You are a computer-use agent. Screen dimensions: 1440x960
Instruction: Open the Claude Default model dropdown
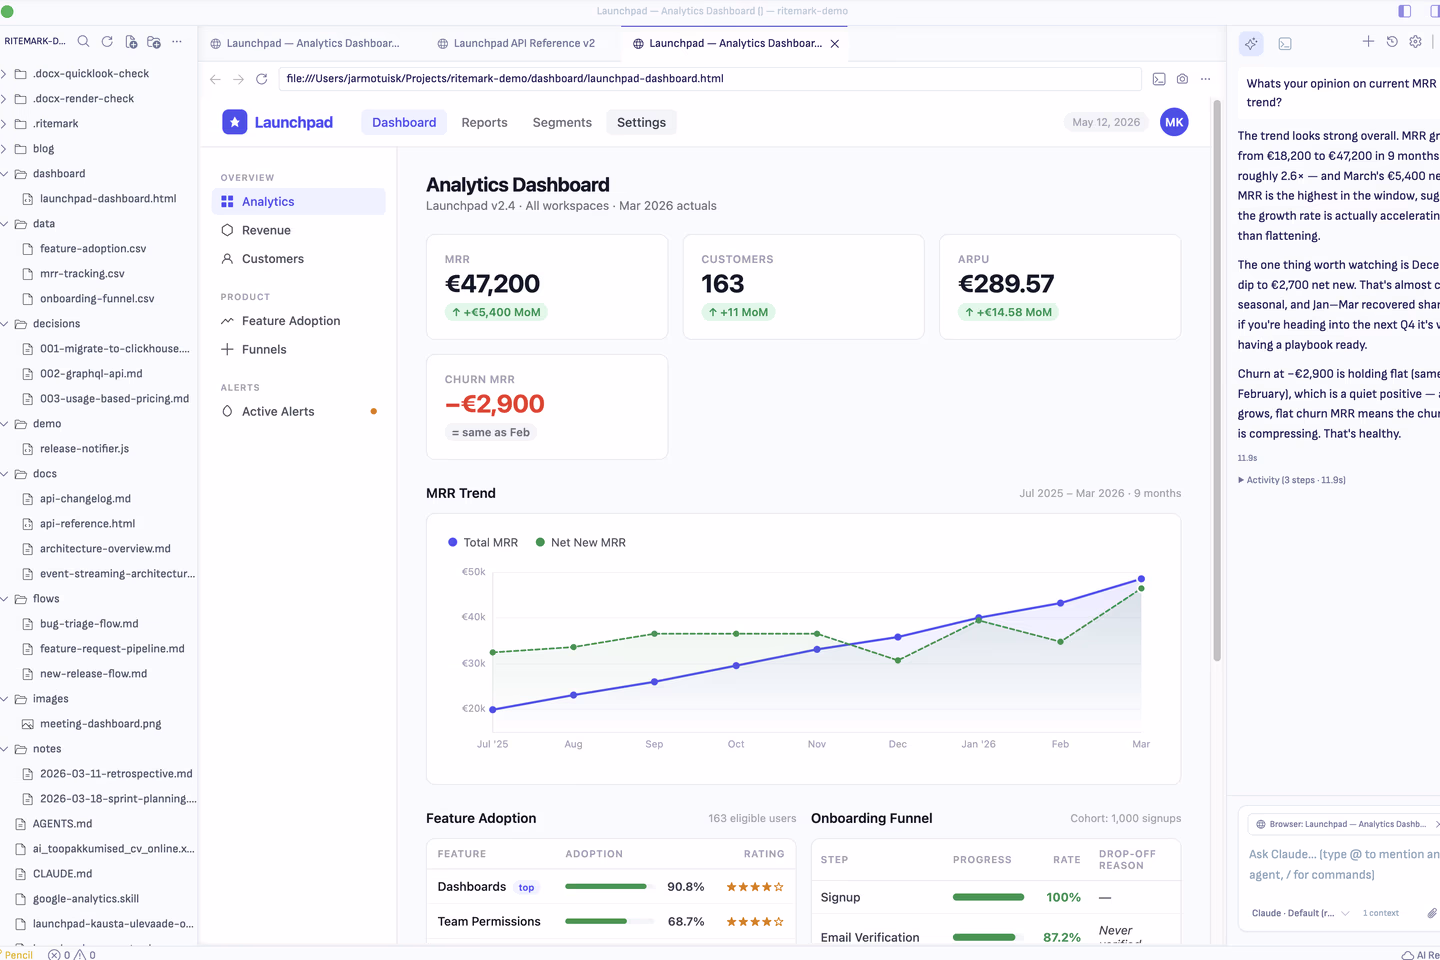[1300, 913]
